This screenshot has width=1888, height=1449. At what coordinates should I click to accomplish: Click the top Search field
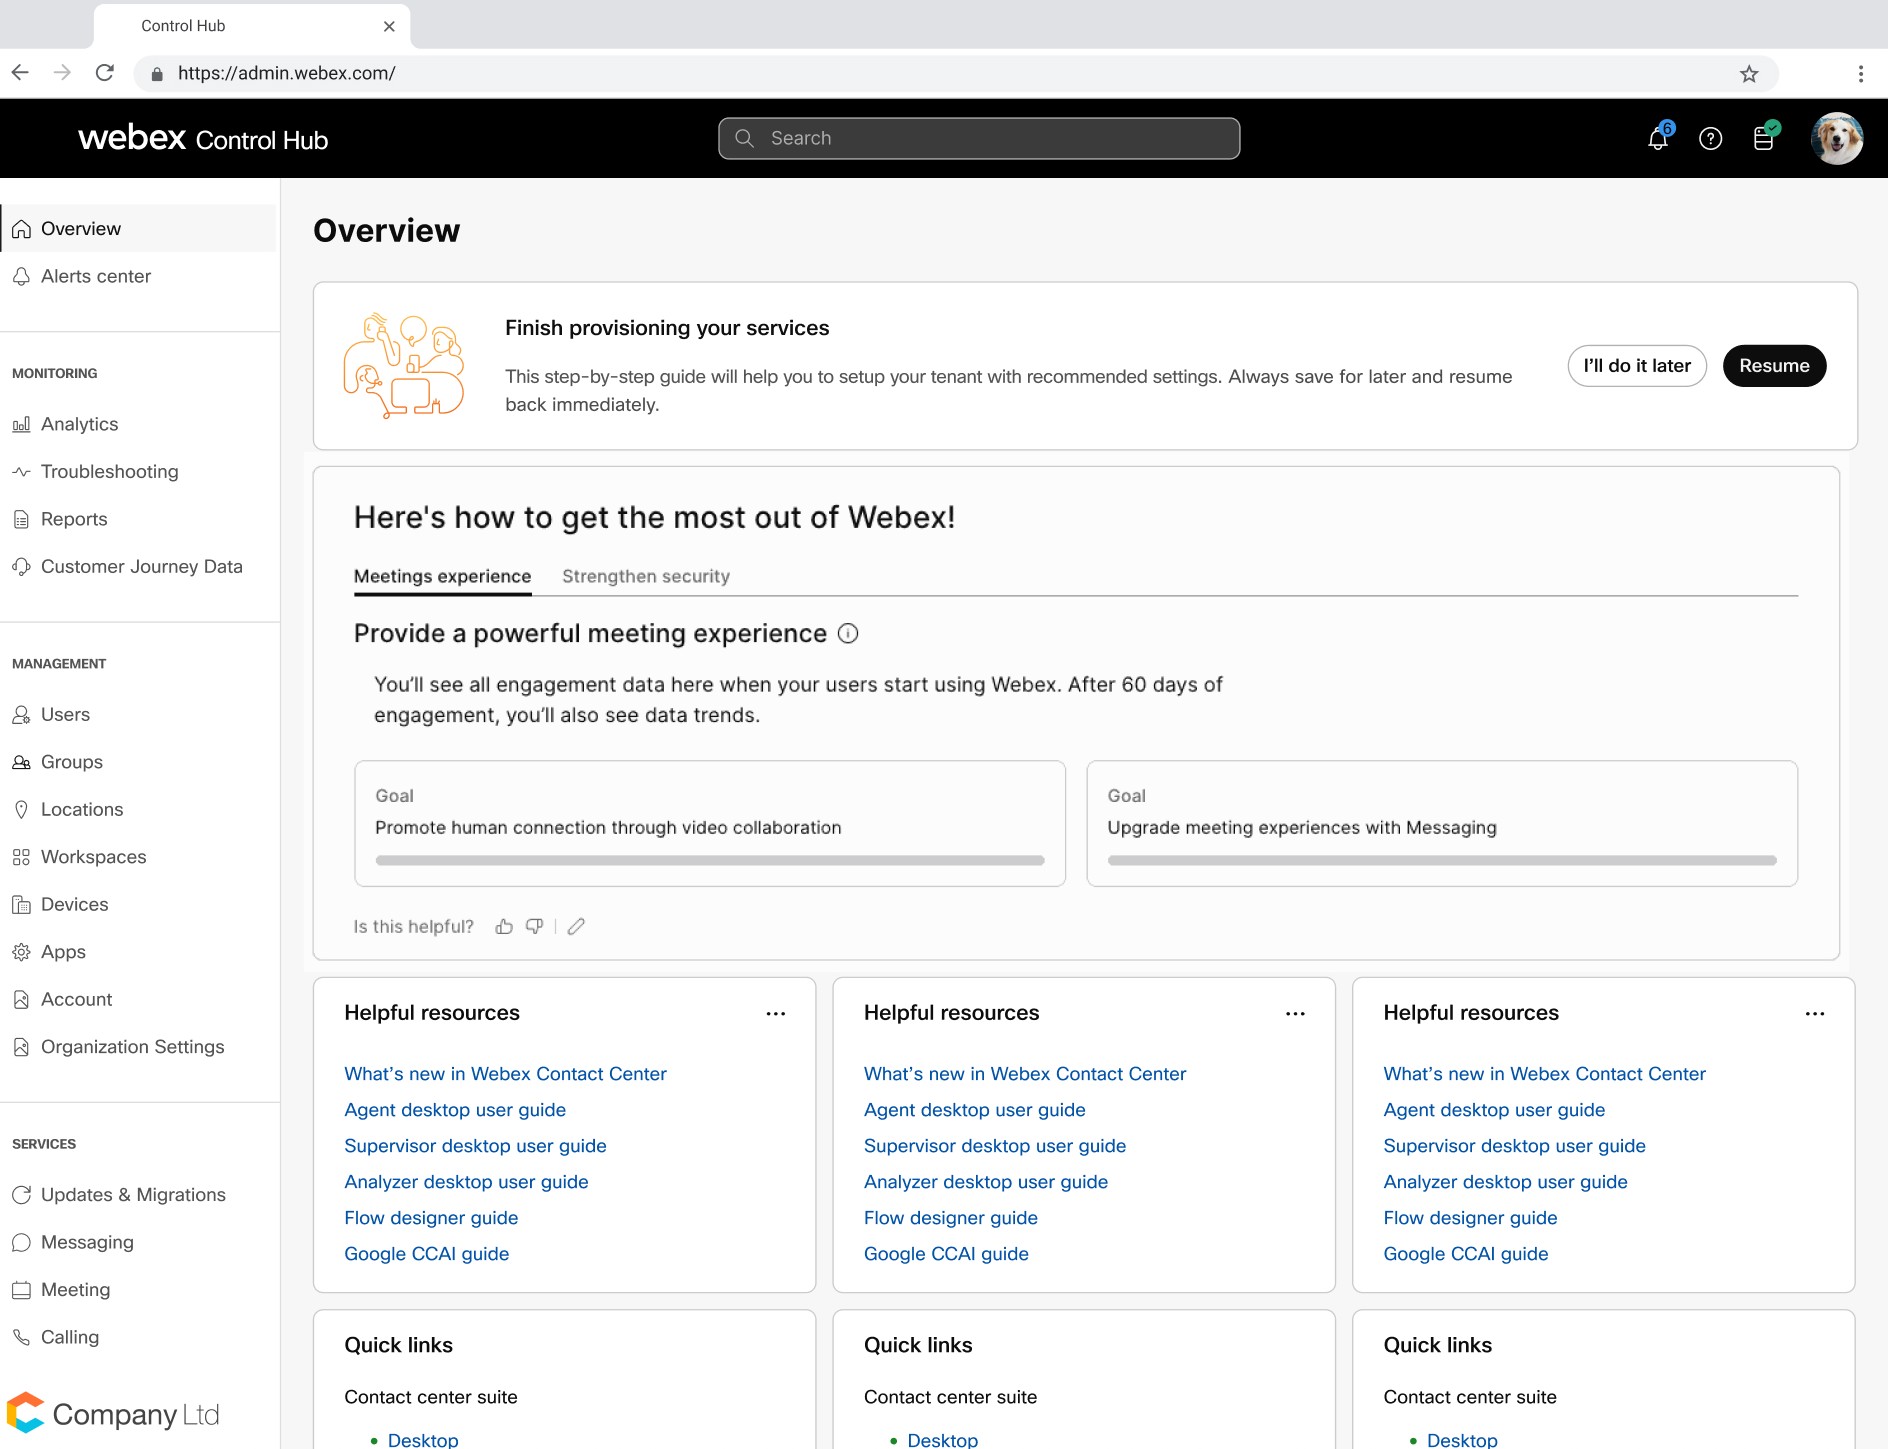(x=979, y=138)
